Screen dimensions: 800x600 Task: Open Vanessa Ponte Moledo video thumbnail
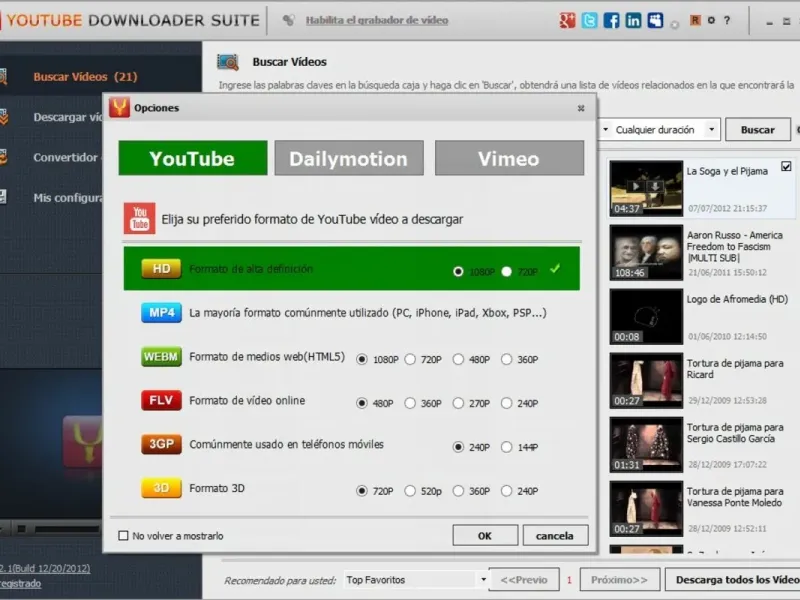tap(646, 509)
